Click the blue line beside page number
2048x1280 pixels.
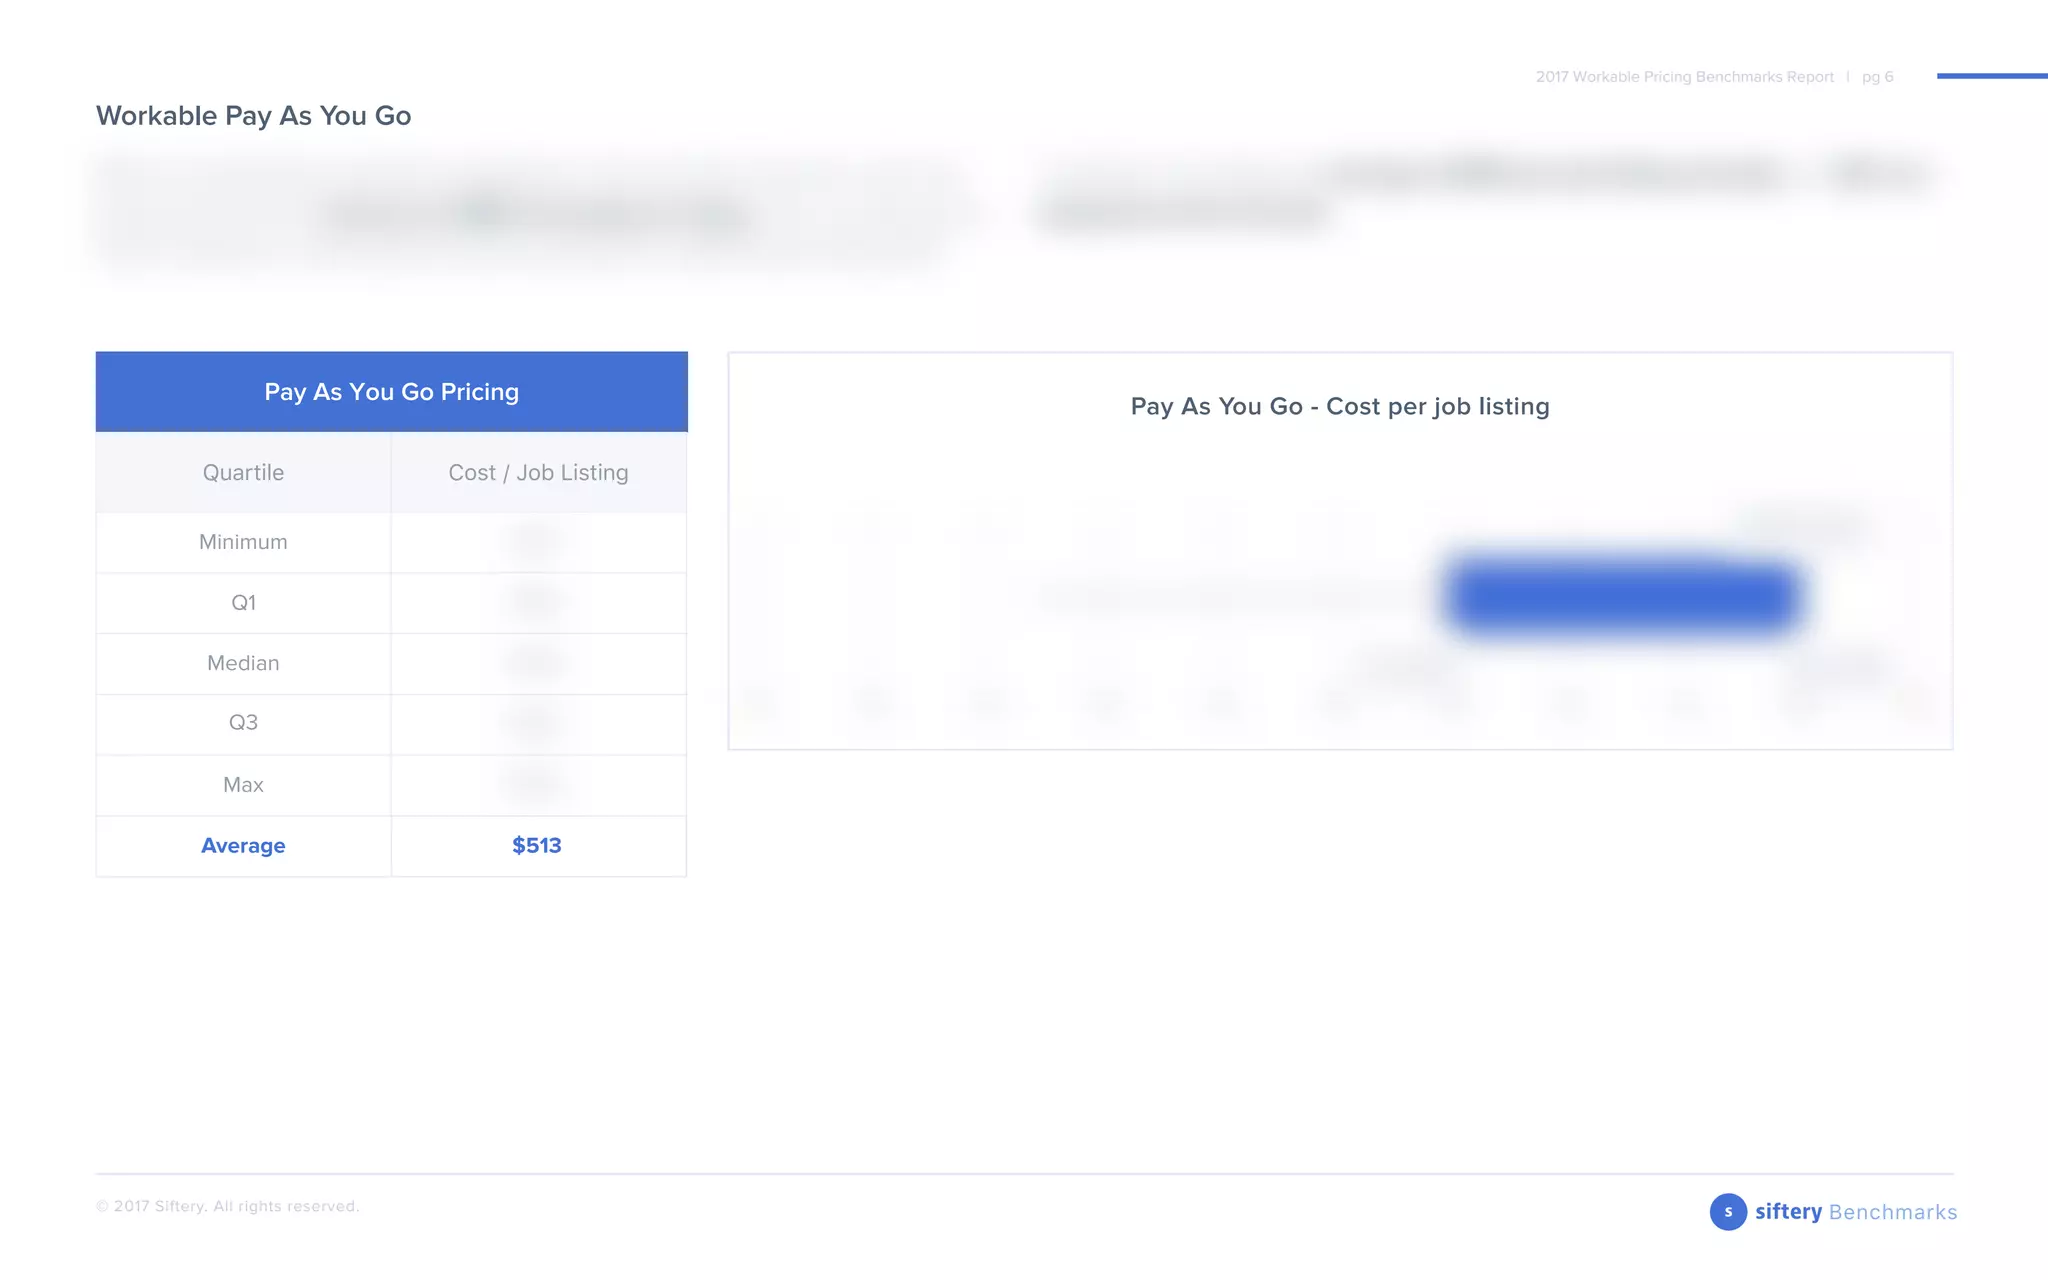pyautogui.click(x=1991, y=75)
